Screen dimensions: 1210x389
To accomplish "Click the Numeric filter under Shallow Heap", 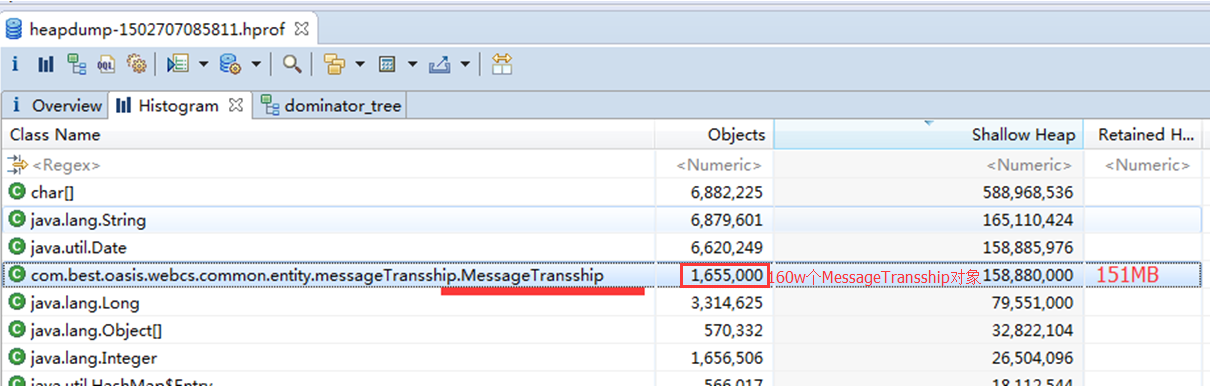I will click(x=929, y=165).
